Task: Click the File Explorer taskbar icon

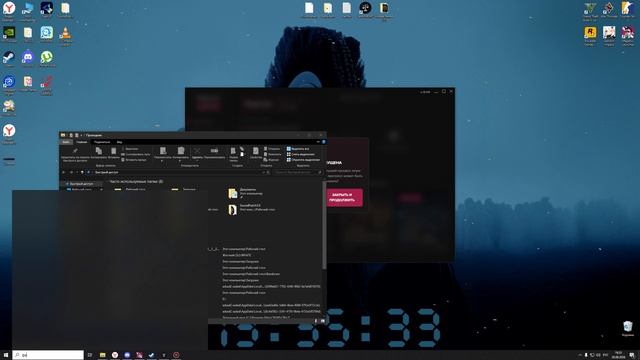Action: (102, 355)
